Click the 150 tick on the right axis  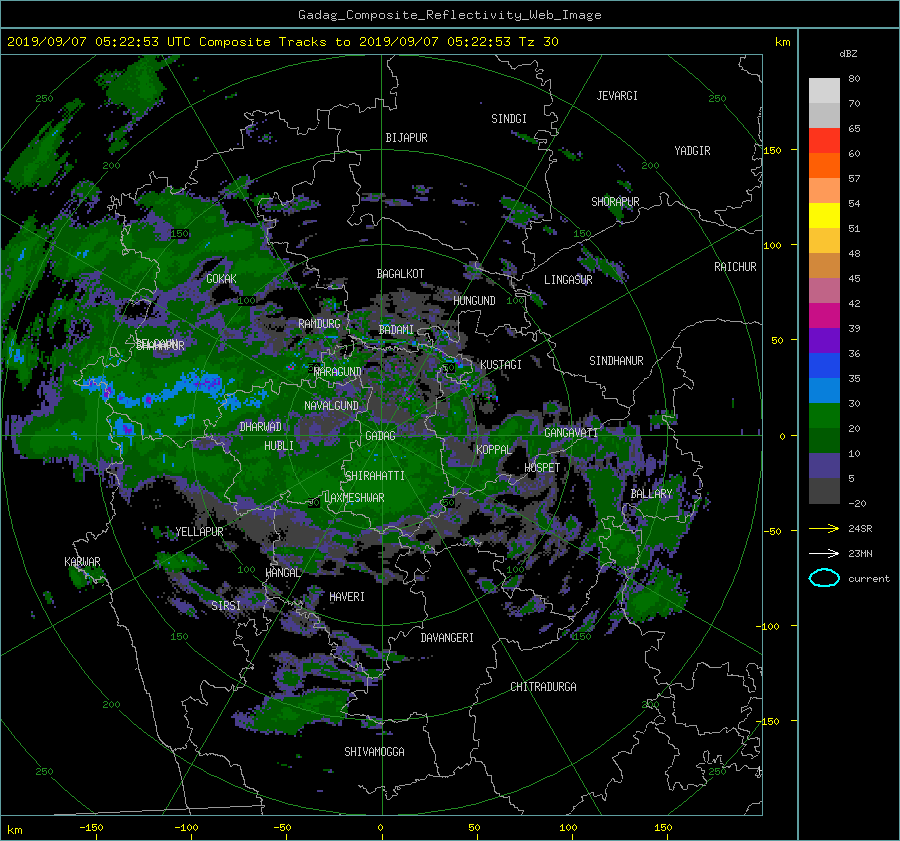(772, 150)
